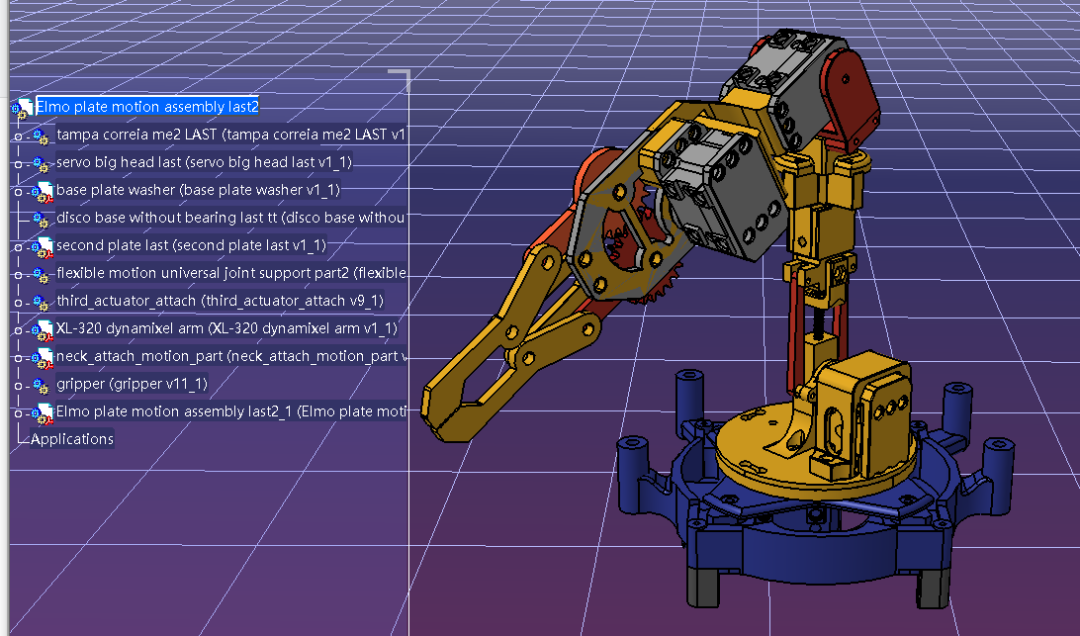Screen dimensions: 1080x636
Task: Expand the gripper node
Action: [x=19, y=386]
